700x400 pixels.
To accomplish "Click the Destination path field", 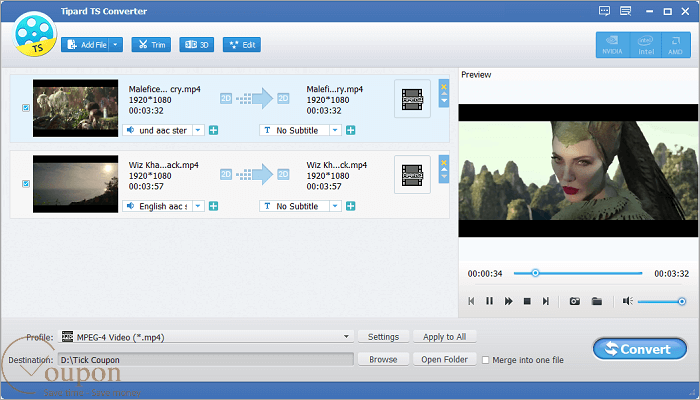I will click(x=206, y=360).
